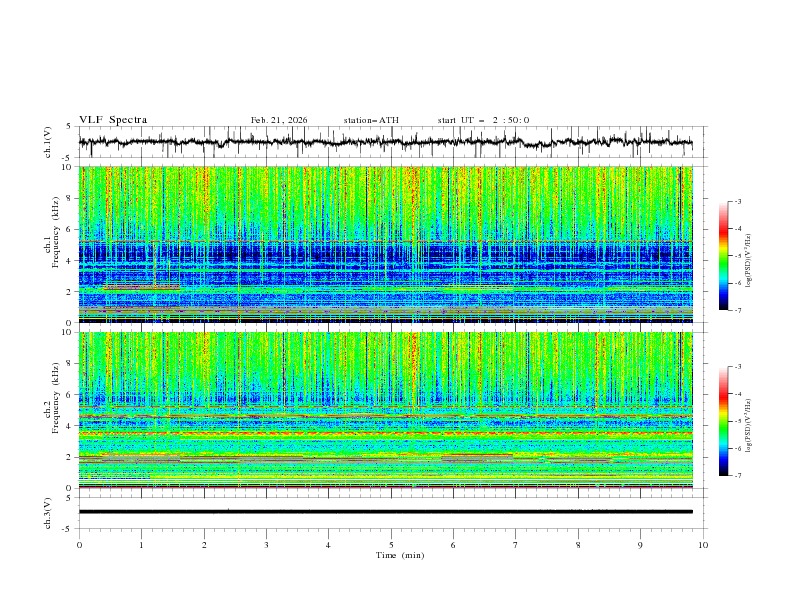This screenshot has height=612, width=792.
Task: Click the ch.2 "Frequency (kHz)" axis label
Action: 56,397
